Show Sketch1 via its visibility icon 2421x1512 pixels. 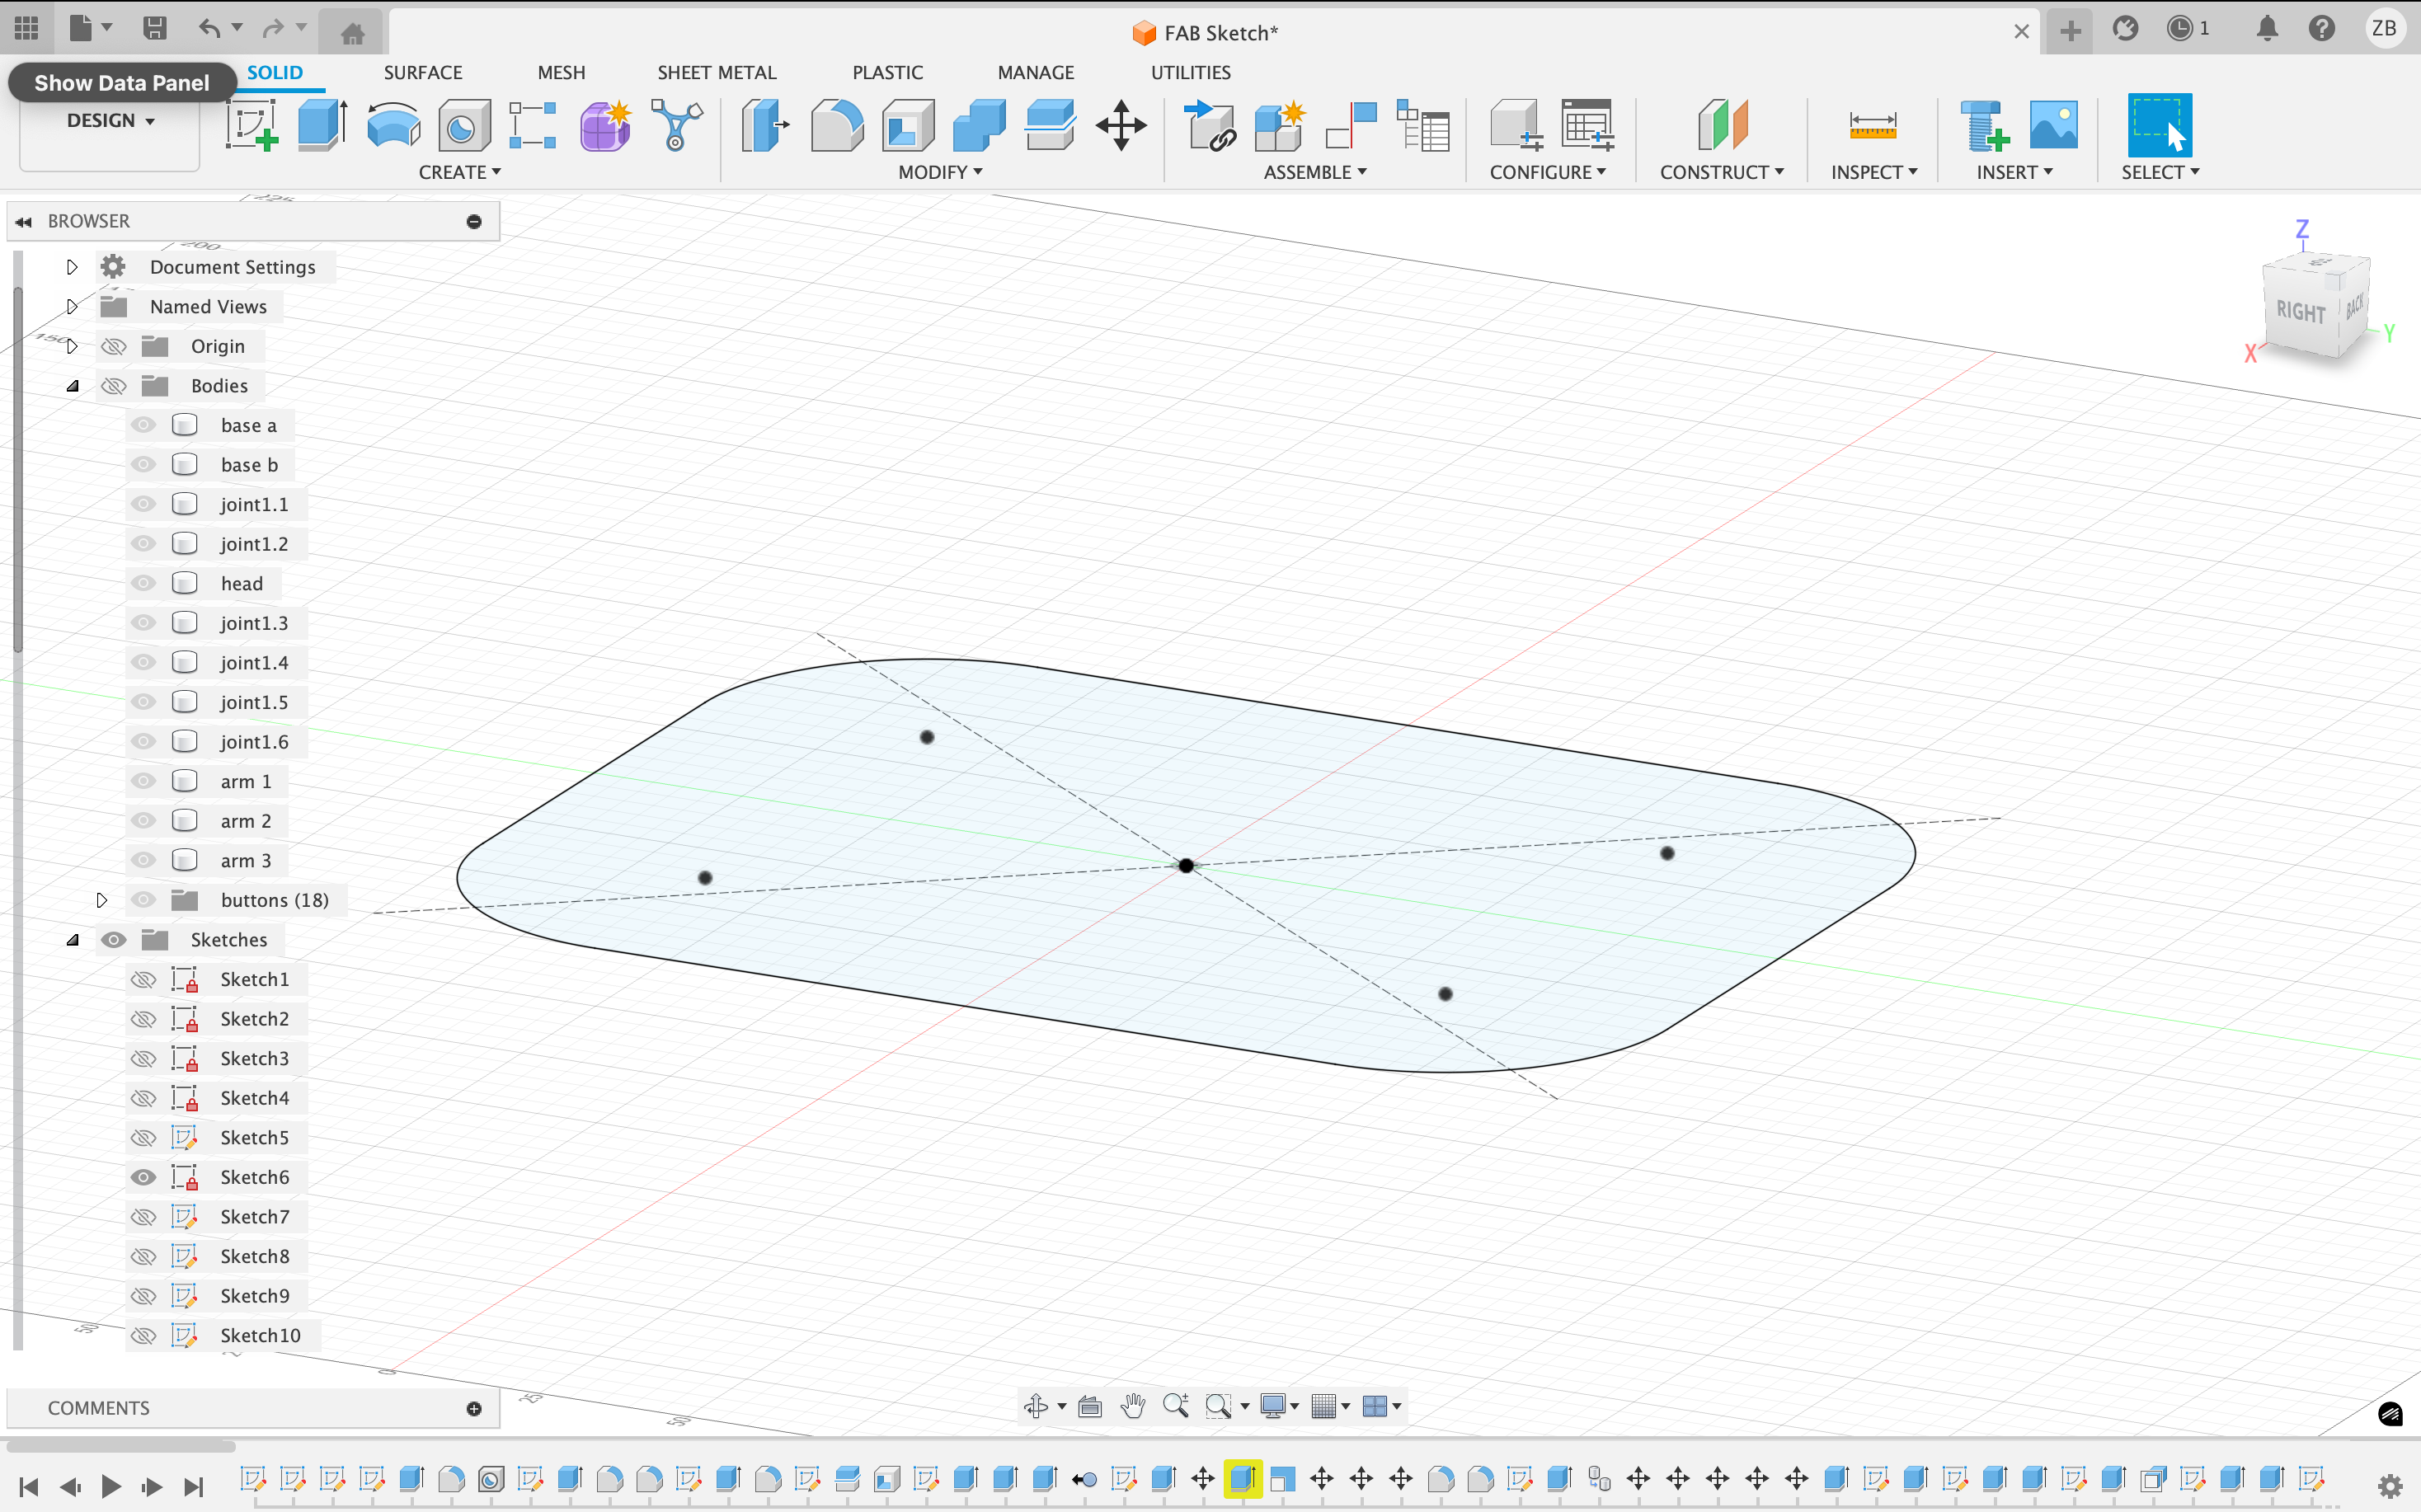144,979
